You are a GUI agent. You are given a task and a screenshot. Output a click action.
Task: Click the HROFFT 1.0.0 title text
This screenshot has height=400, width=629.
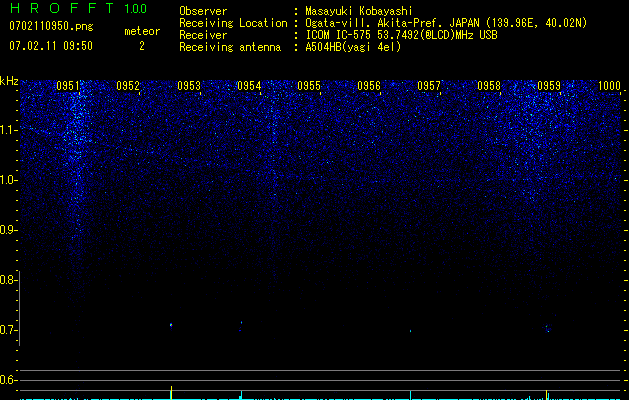(x=79, y=8)
